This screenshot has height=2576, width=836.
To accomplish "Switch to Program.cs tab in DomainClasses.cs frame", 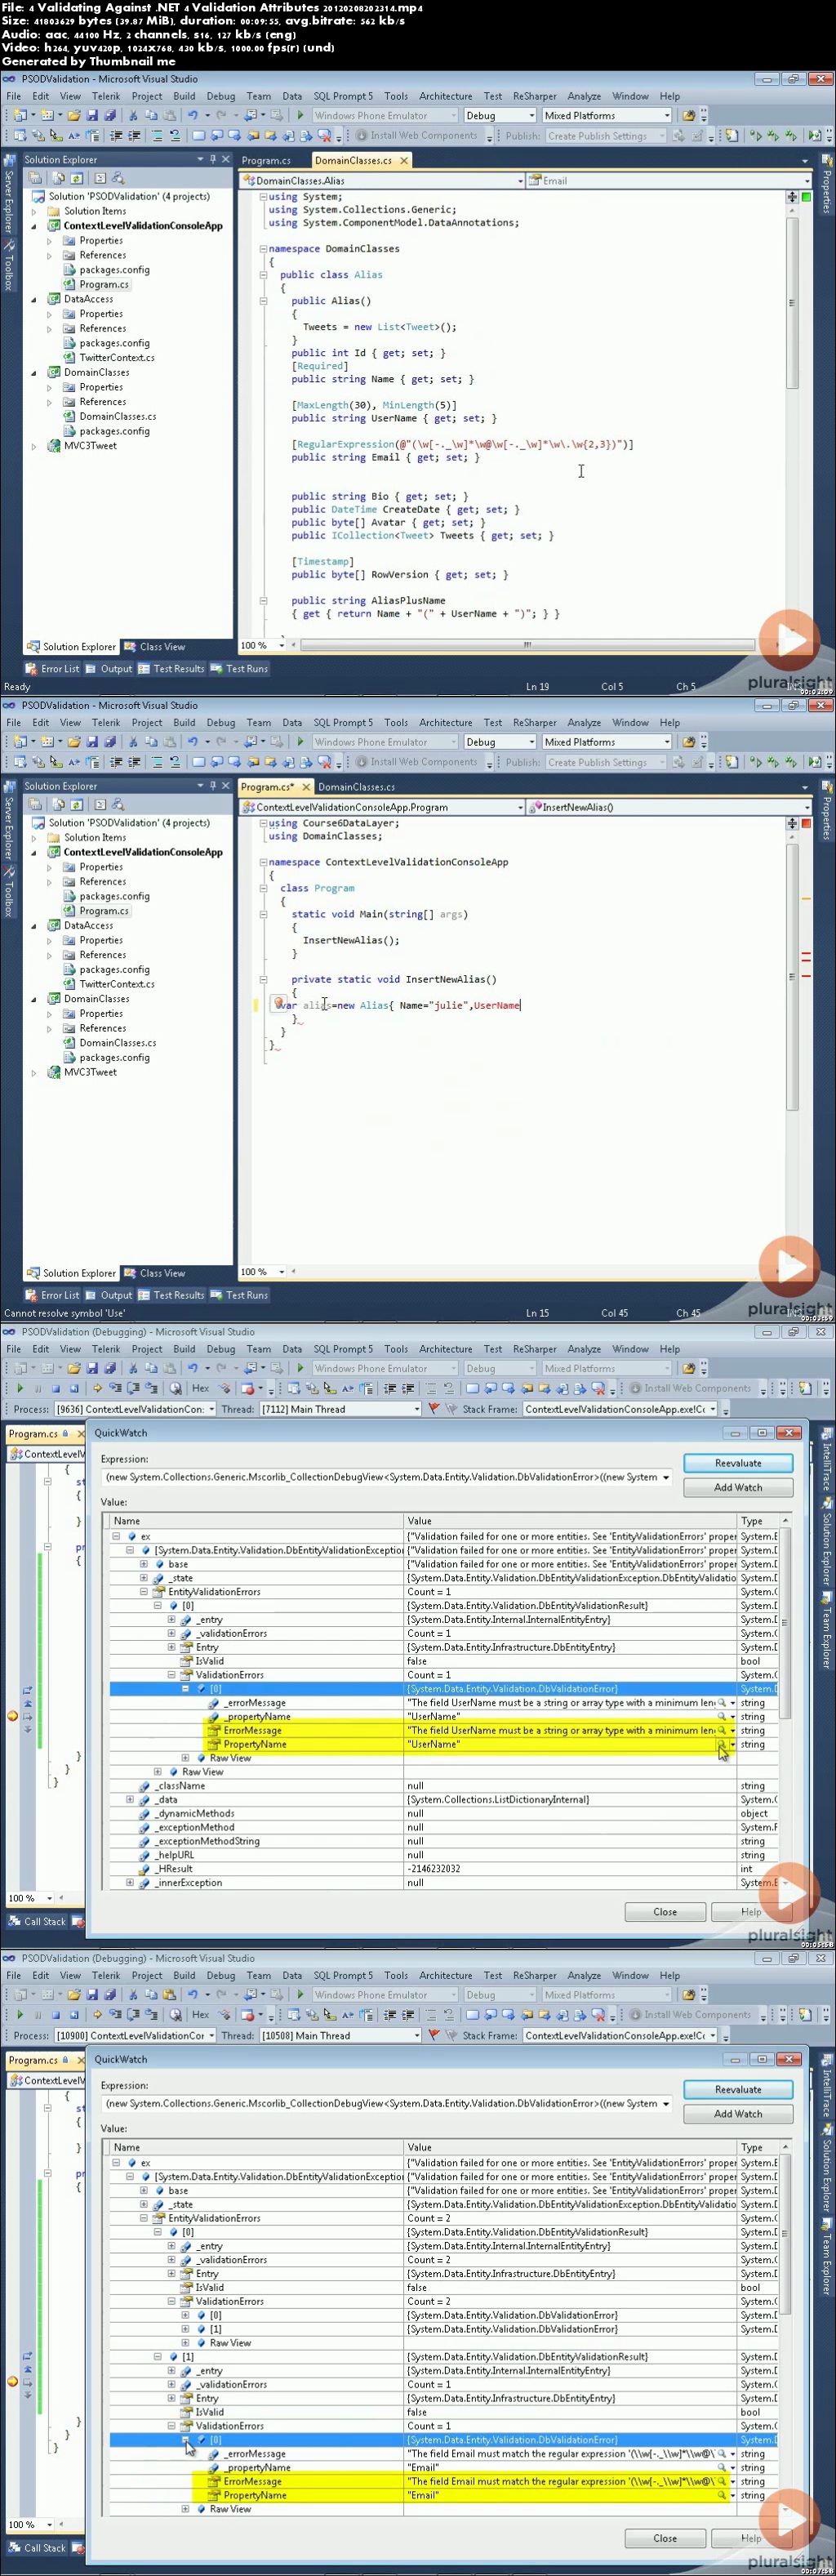I will tap(266, 160).
